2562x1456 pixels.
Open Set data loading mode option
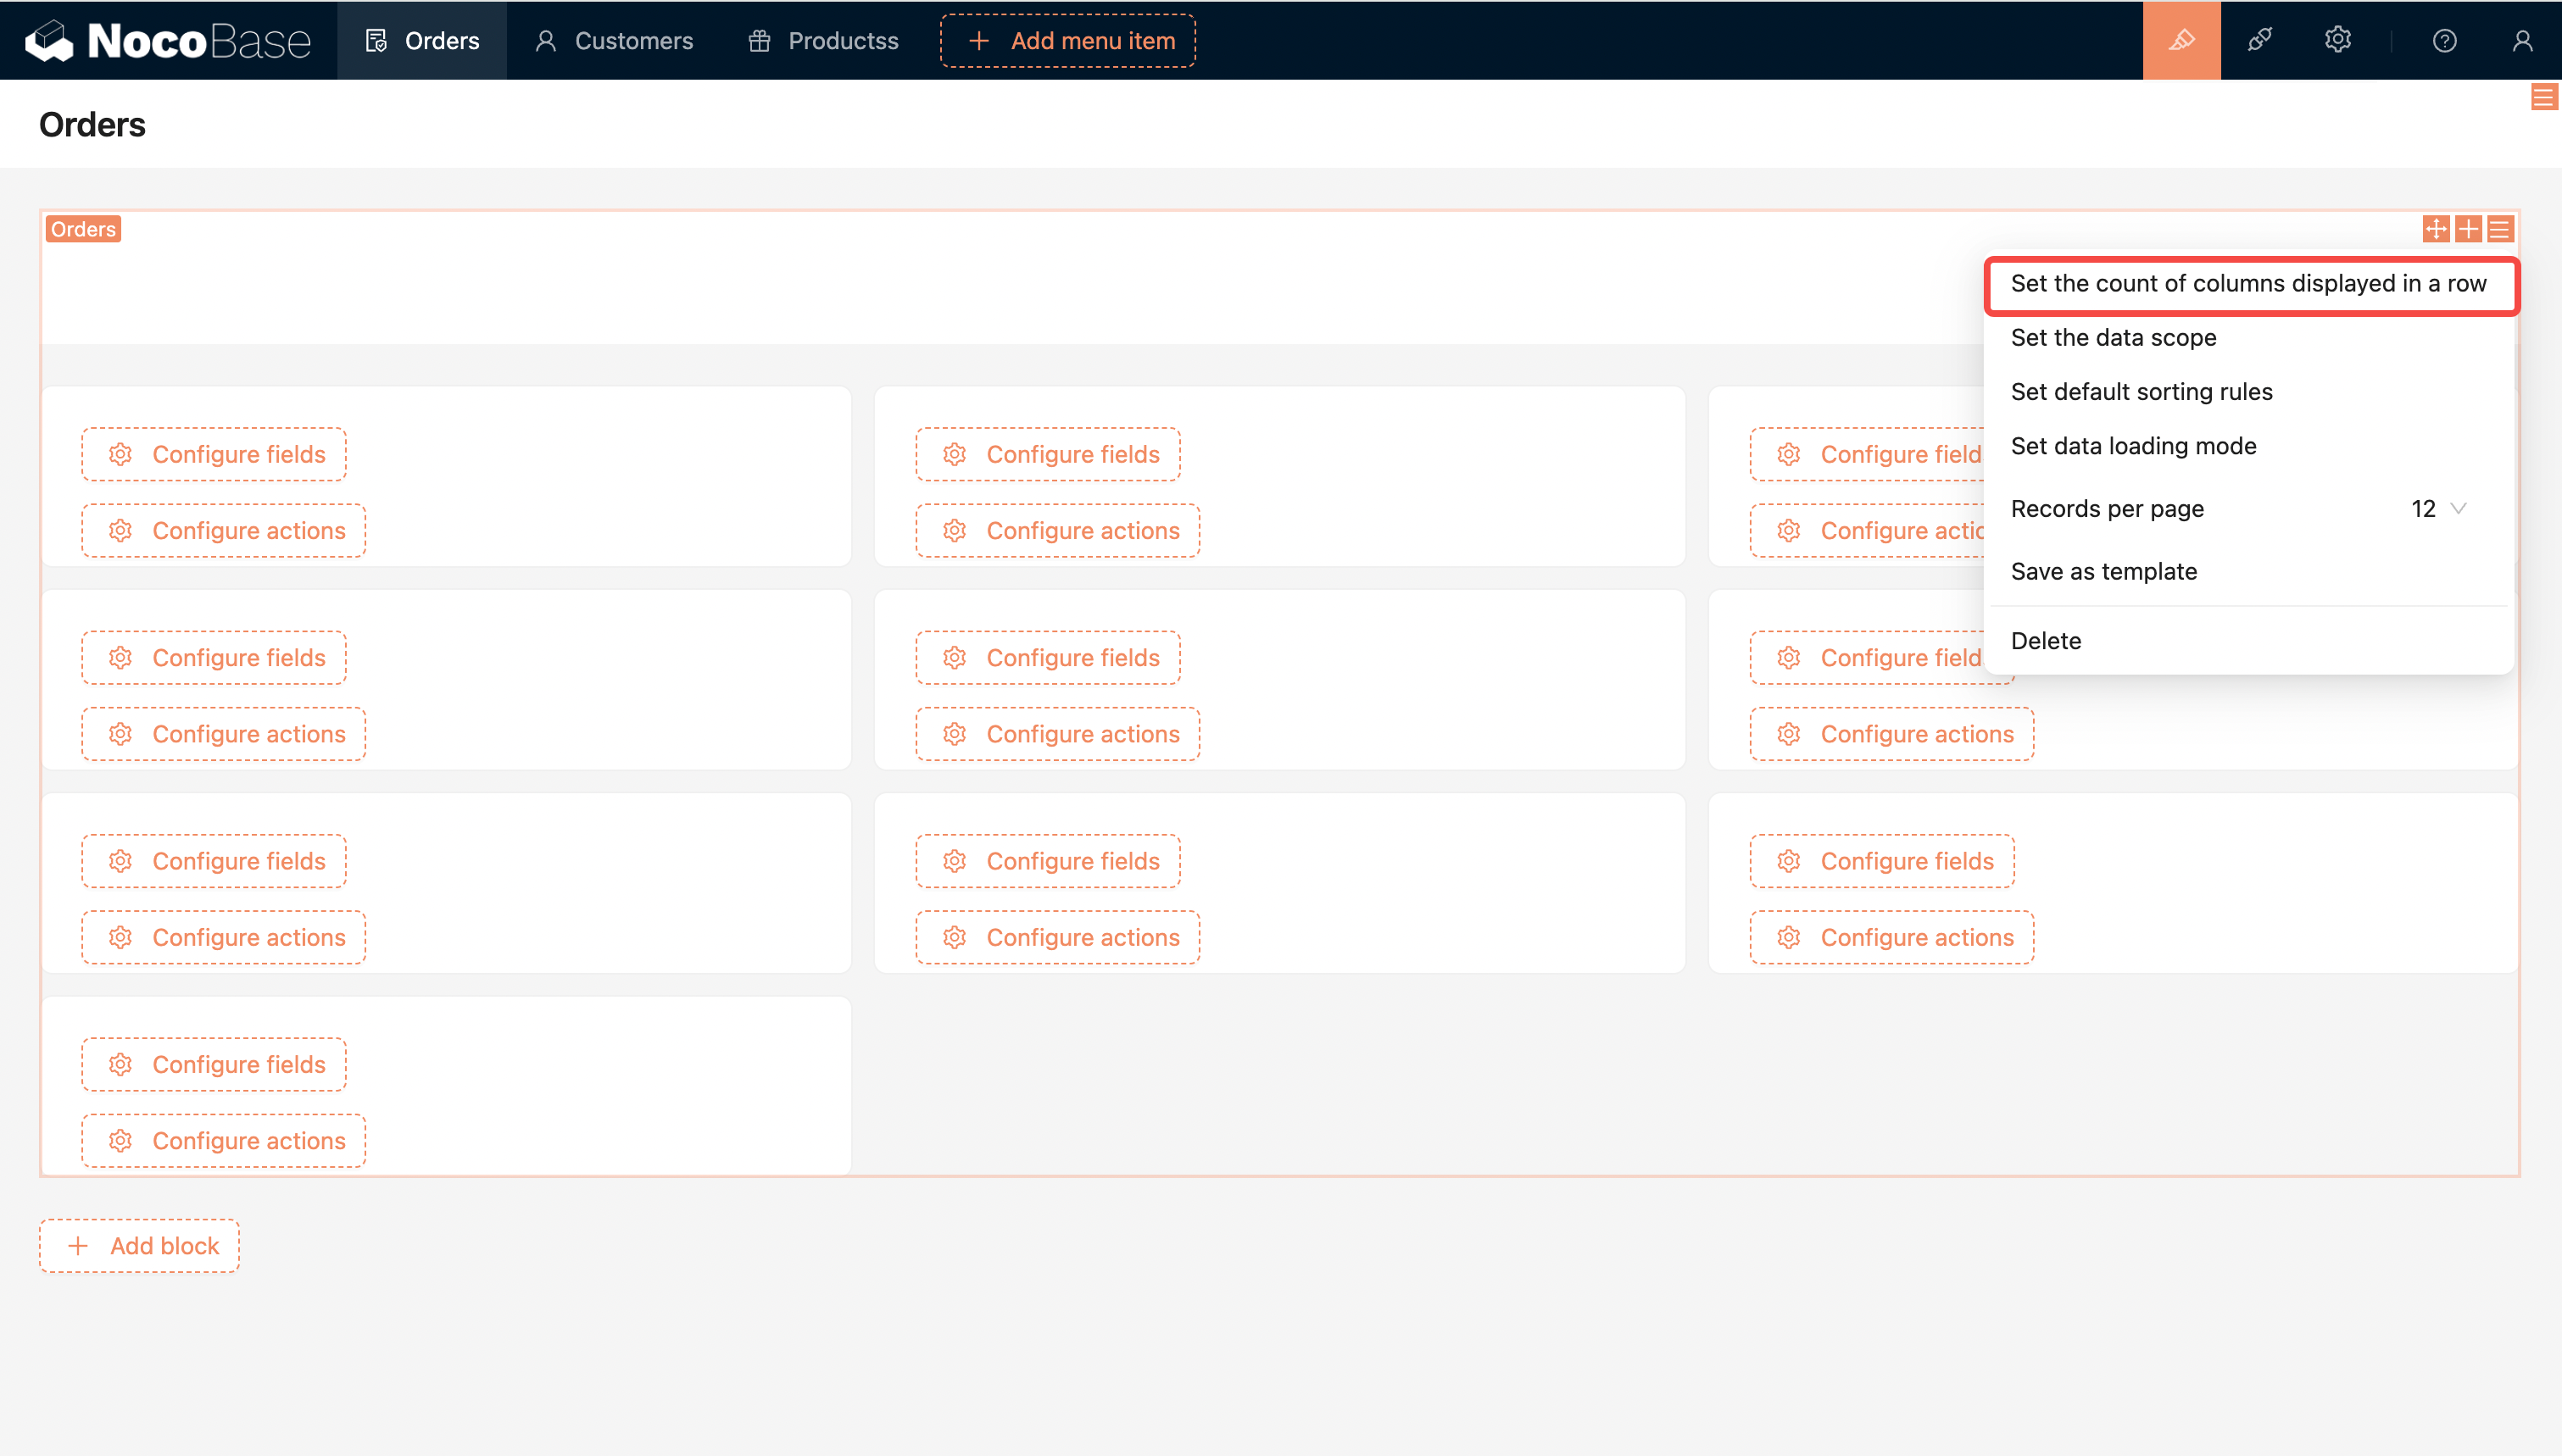pos(2133,446)
